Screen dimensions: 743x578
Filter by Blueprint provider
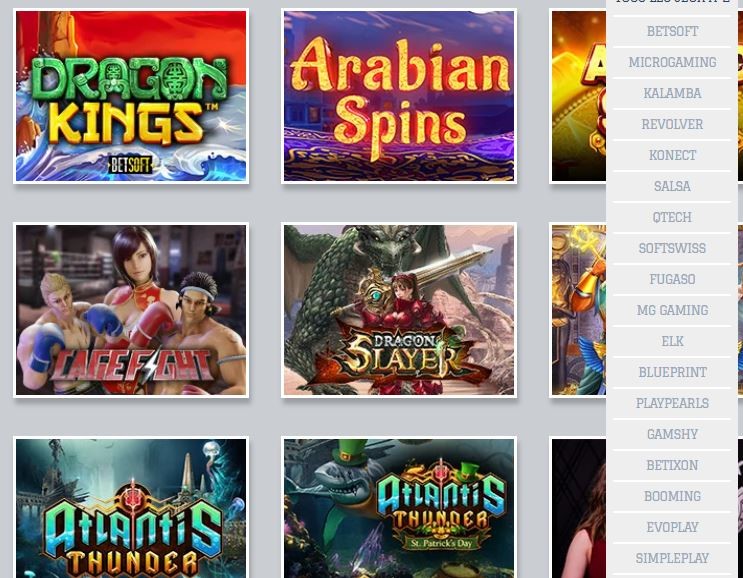(x=672, y=372)
